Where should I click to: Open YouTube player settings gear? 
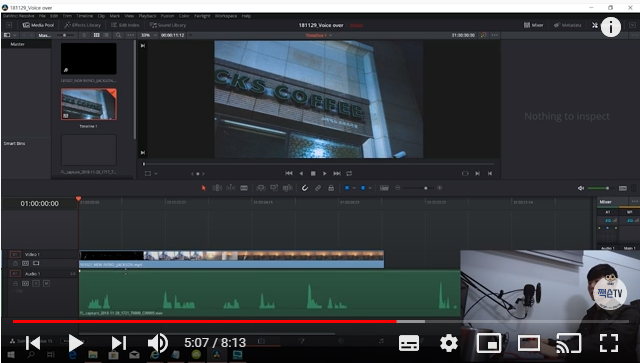point(449,343)
